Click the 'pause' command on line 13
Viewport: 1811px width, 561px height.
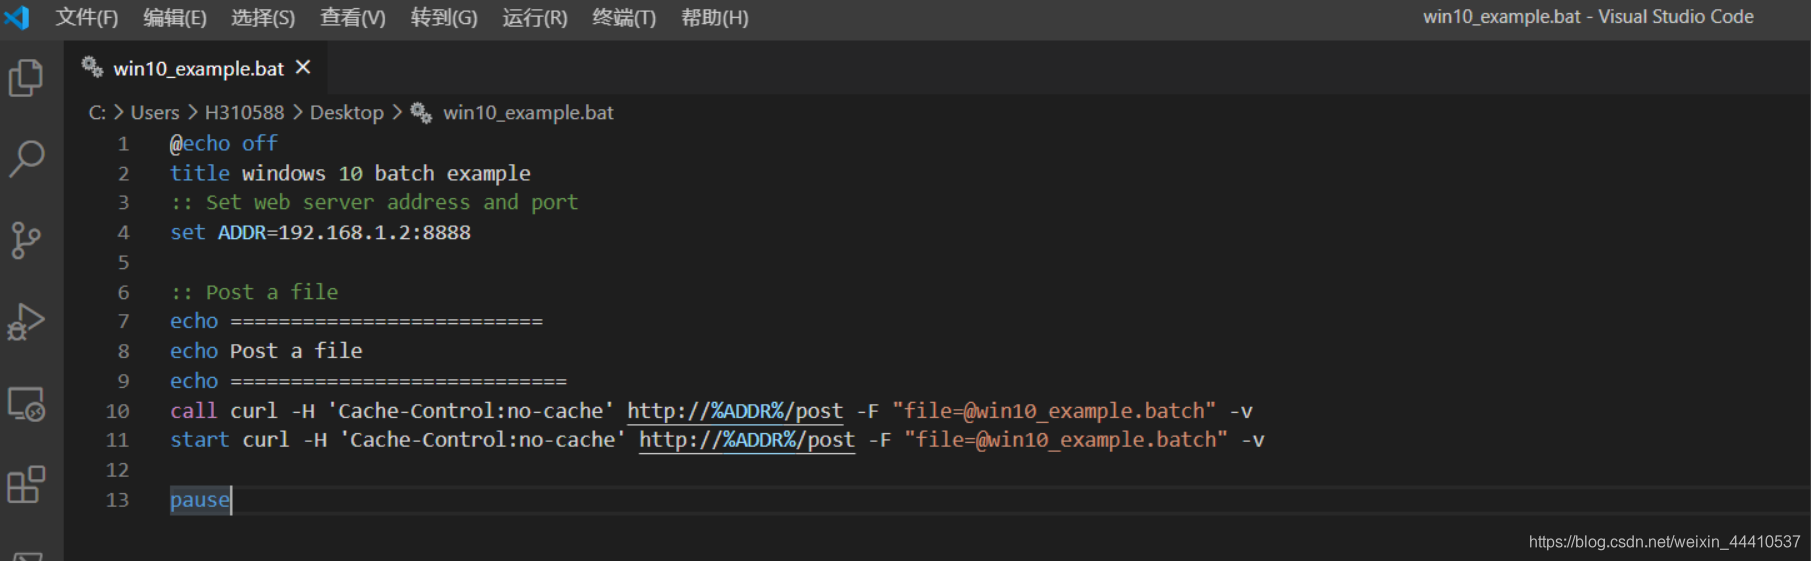pos(200,500)
